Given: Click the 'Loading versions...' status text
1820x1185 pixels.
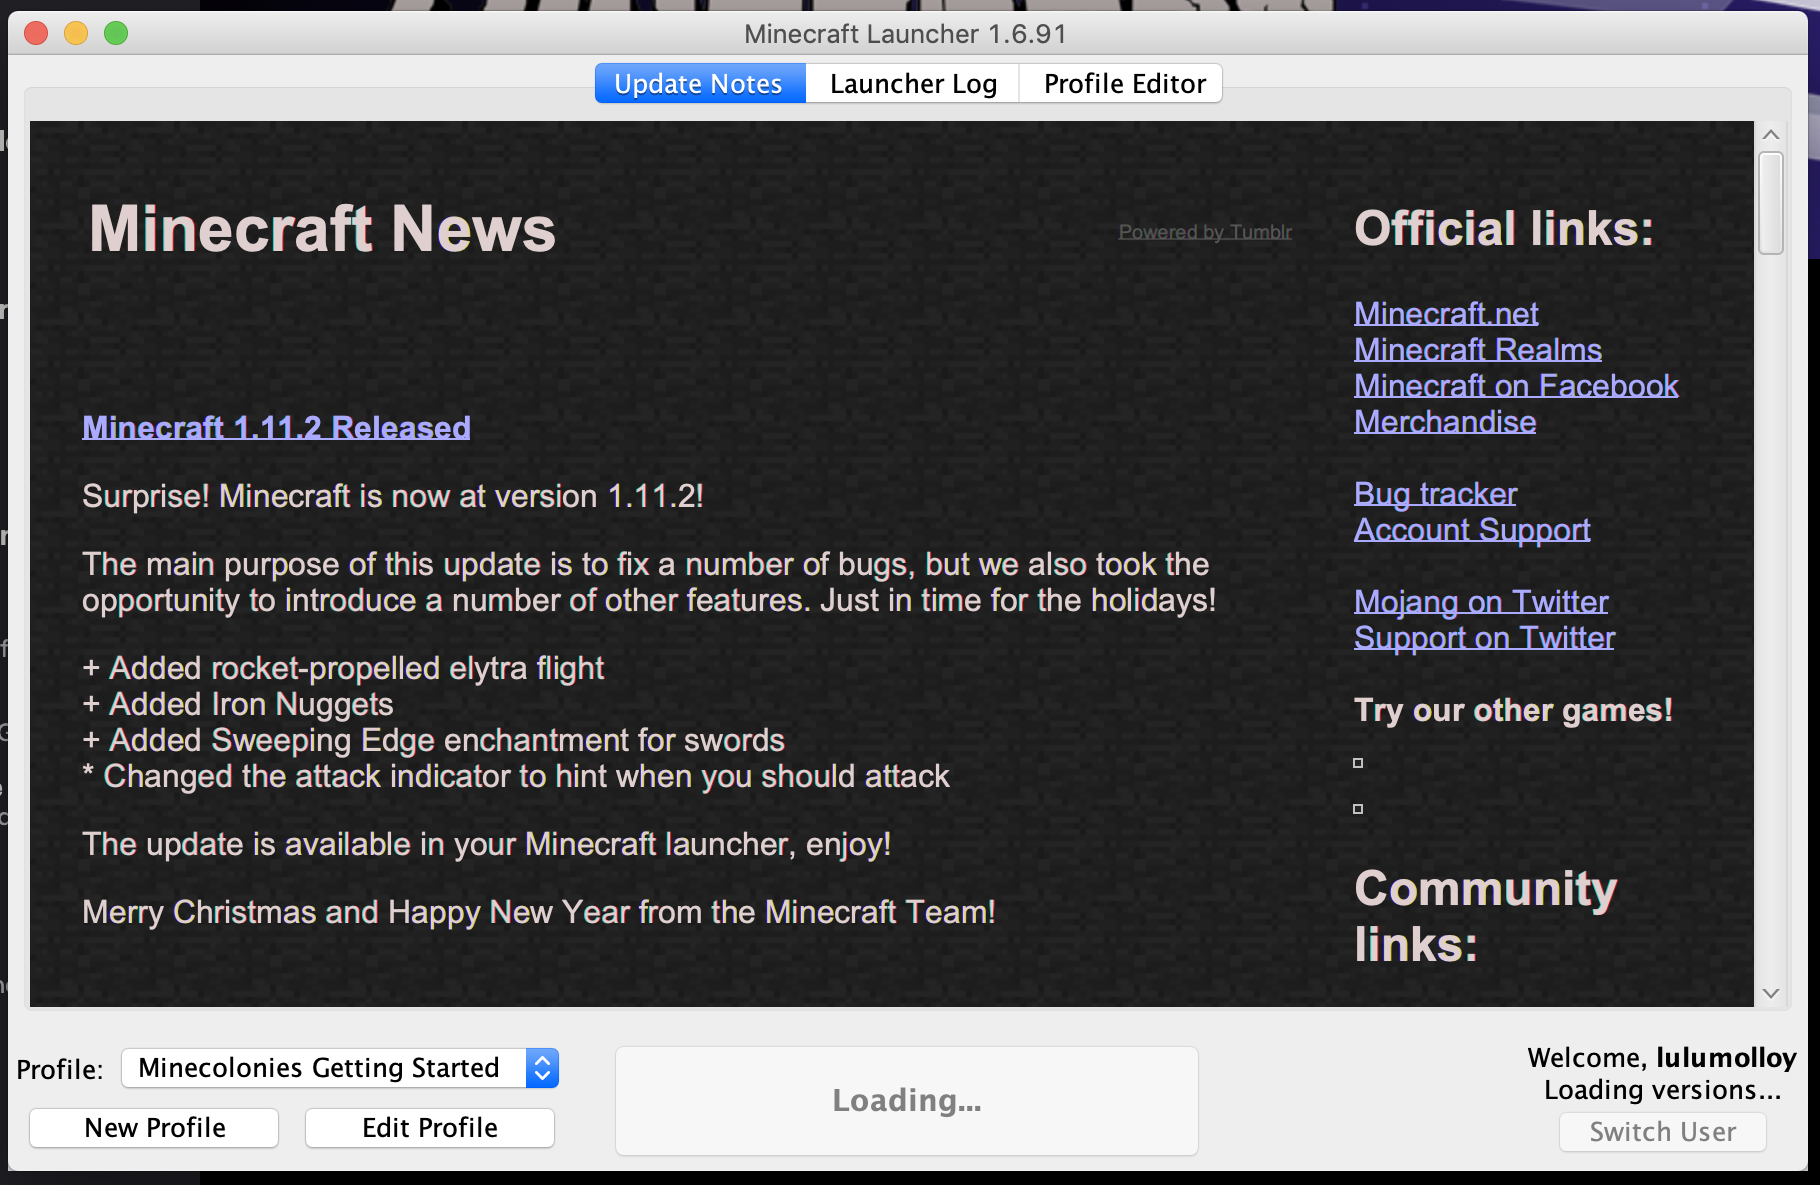Looking at the screenshot, I should tap(1663, 1090).
